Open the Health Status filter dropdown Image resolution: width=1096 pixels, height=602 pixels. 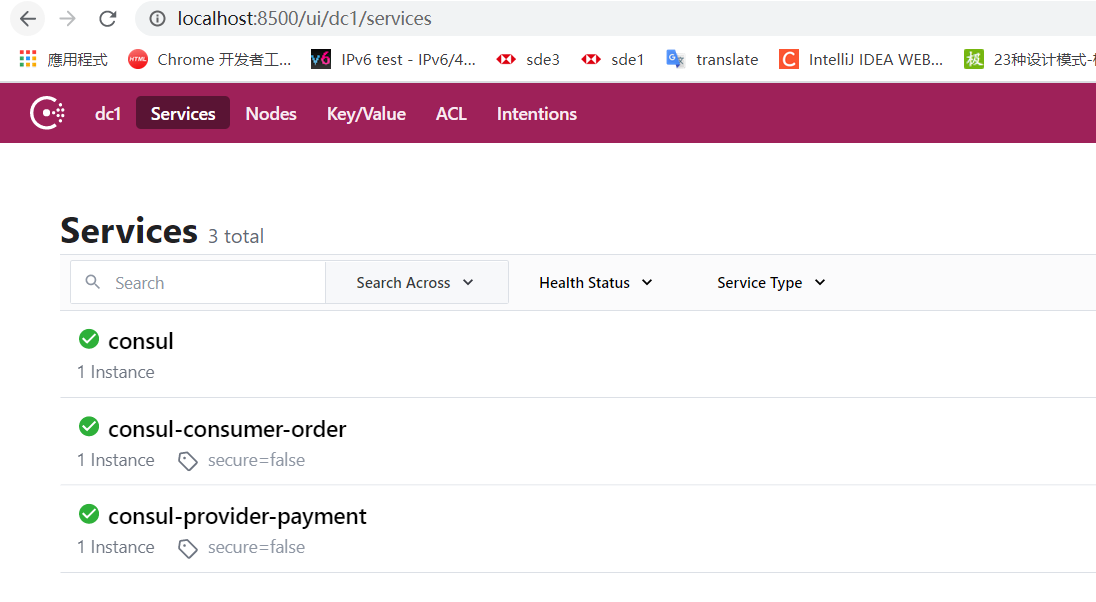[x=595, y=283]
